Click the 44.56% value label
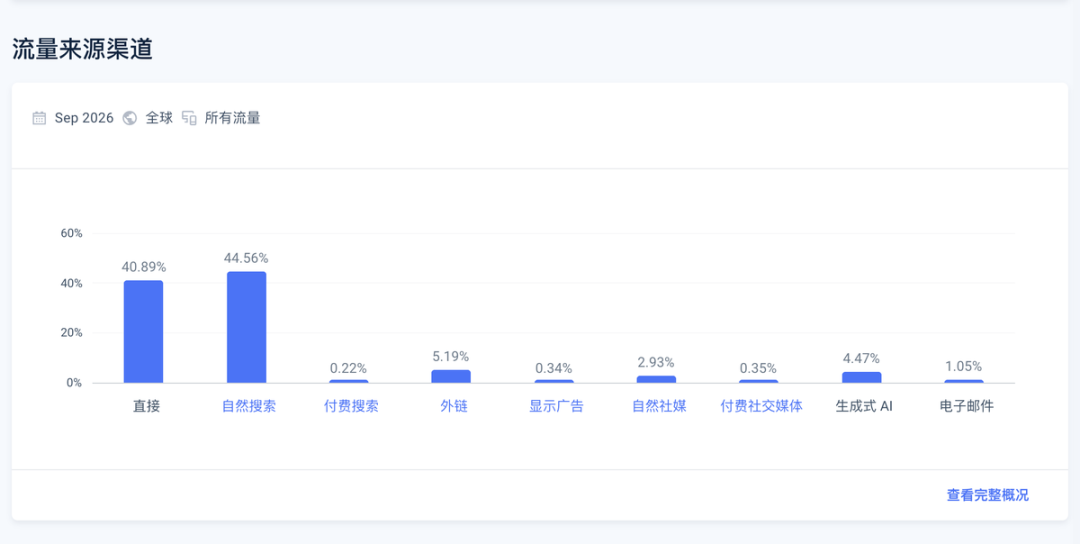Screen dimensions: 1080x544 tap(246, 258)
